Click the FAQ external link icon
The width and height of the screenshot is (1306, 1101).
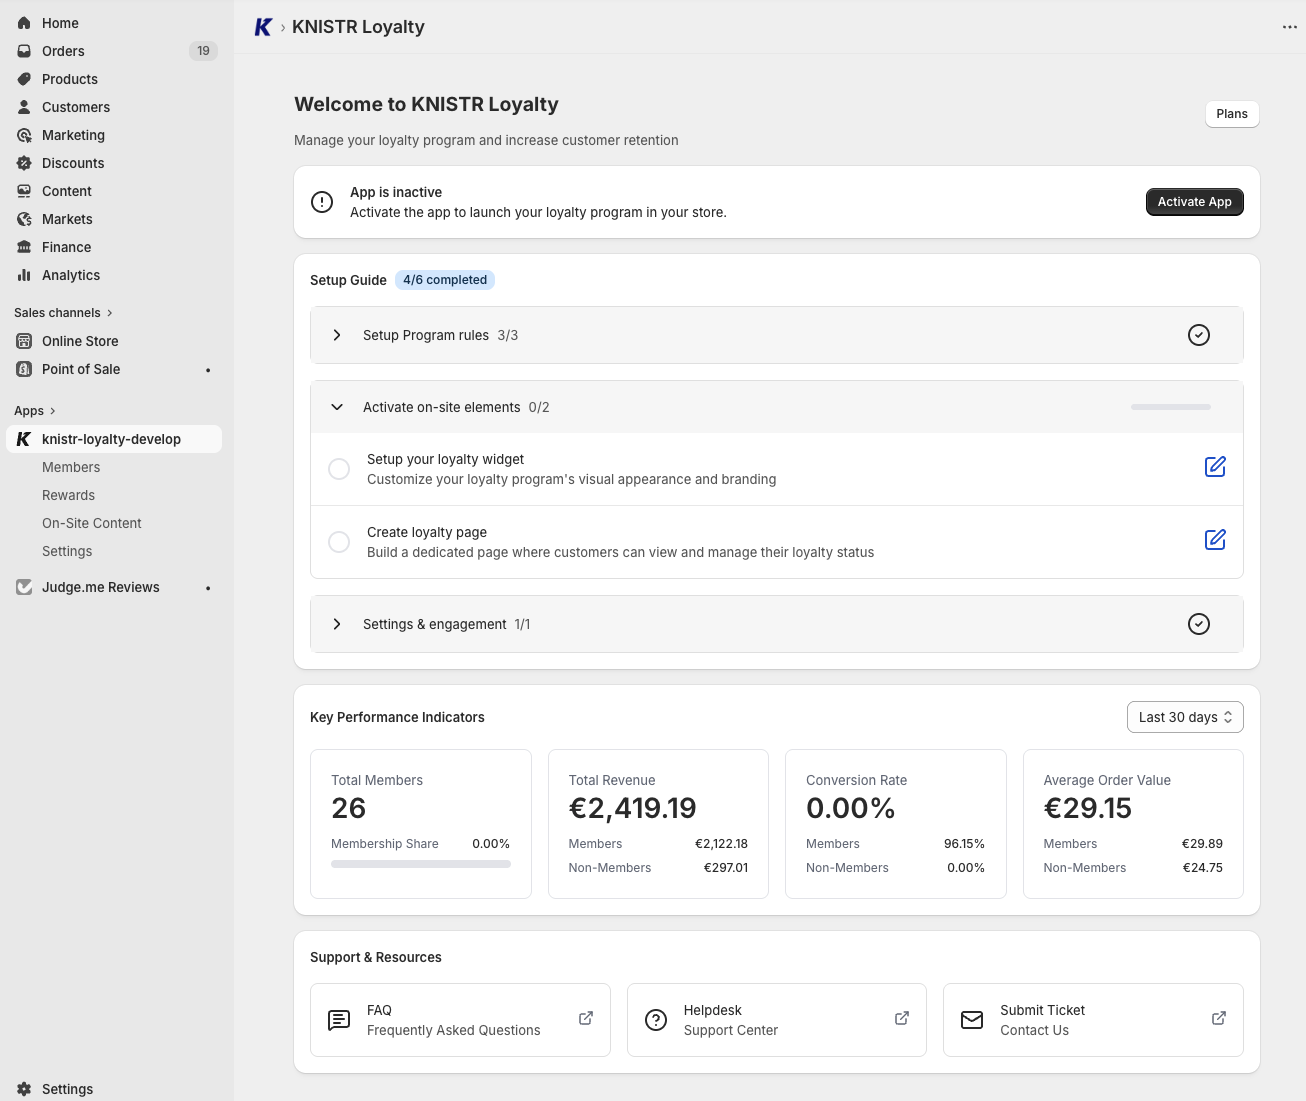(x=586, y=1018)
